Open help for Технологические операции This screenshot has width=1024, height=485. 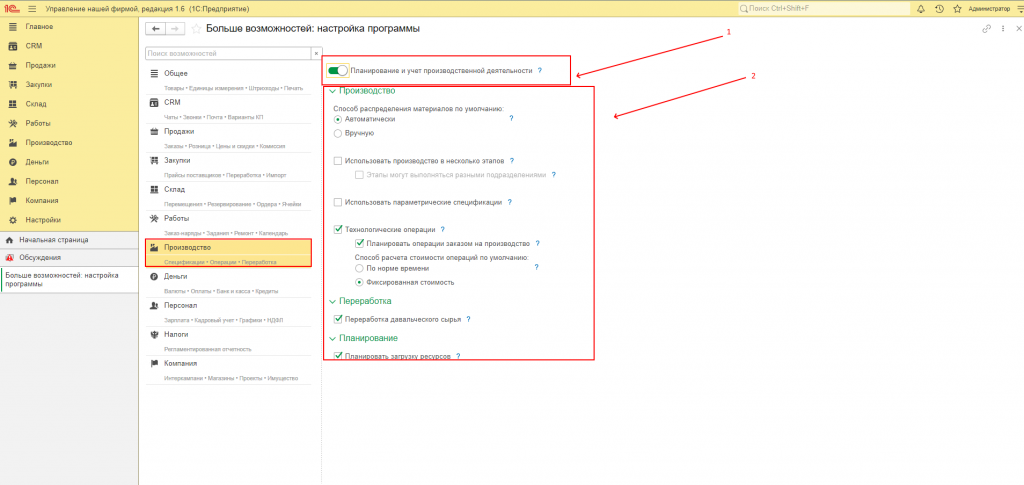coord(443,229)
